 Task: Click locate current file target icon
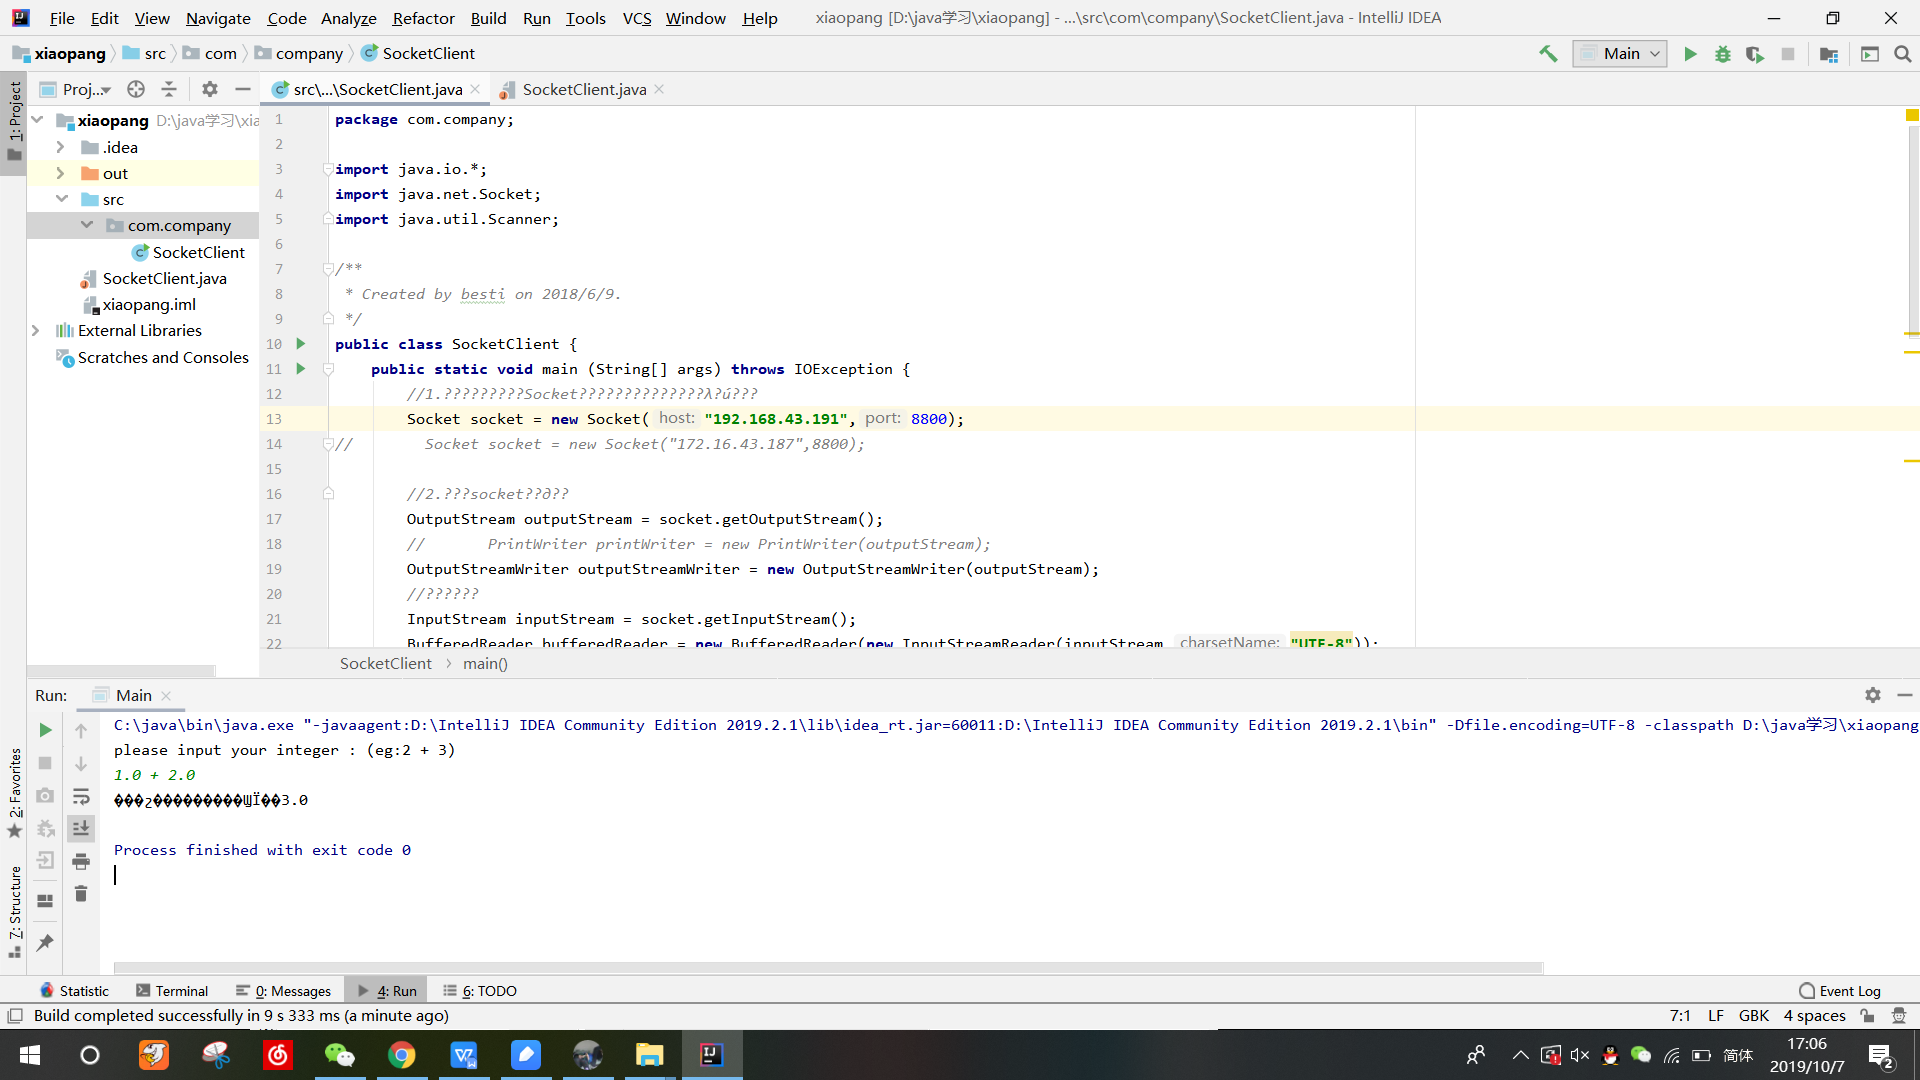click(136, 89)
